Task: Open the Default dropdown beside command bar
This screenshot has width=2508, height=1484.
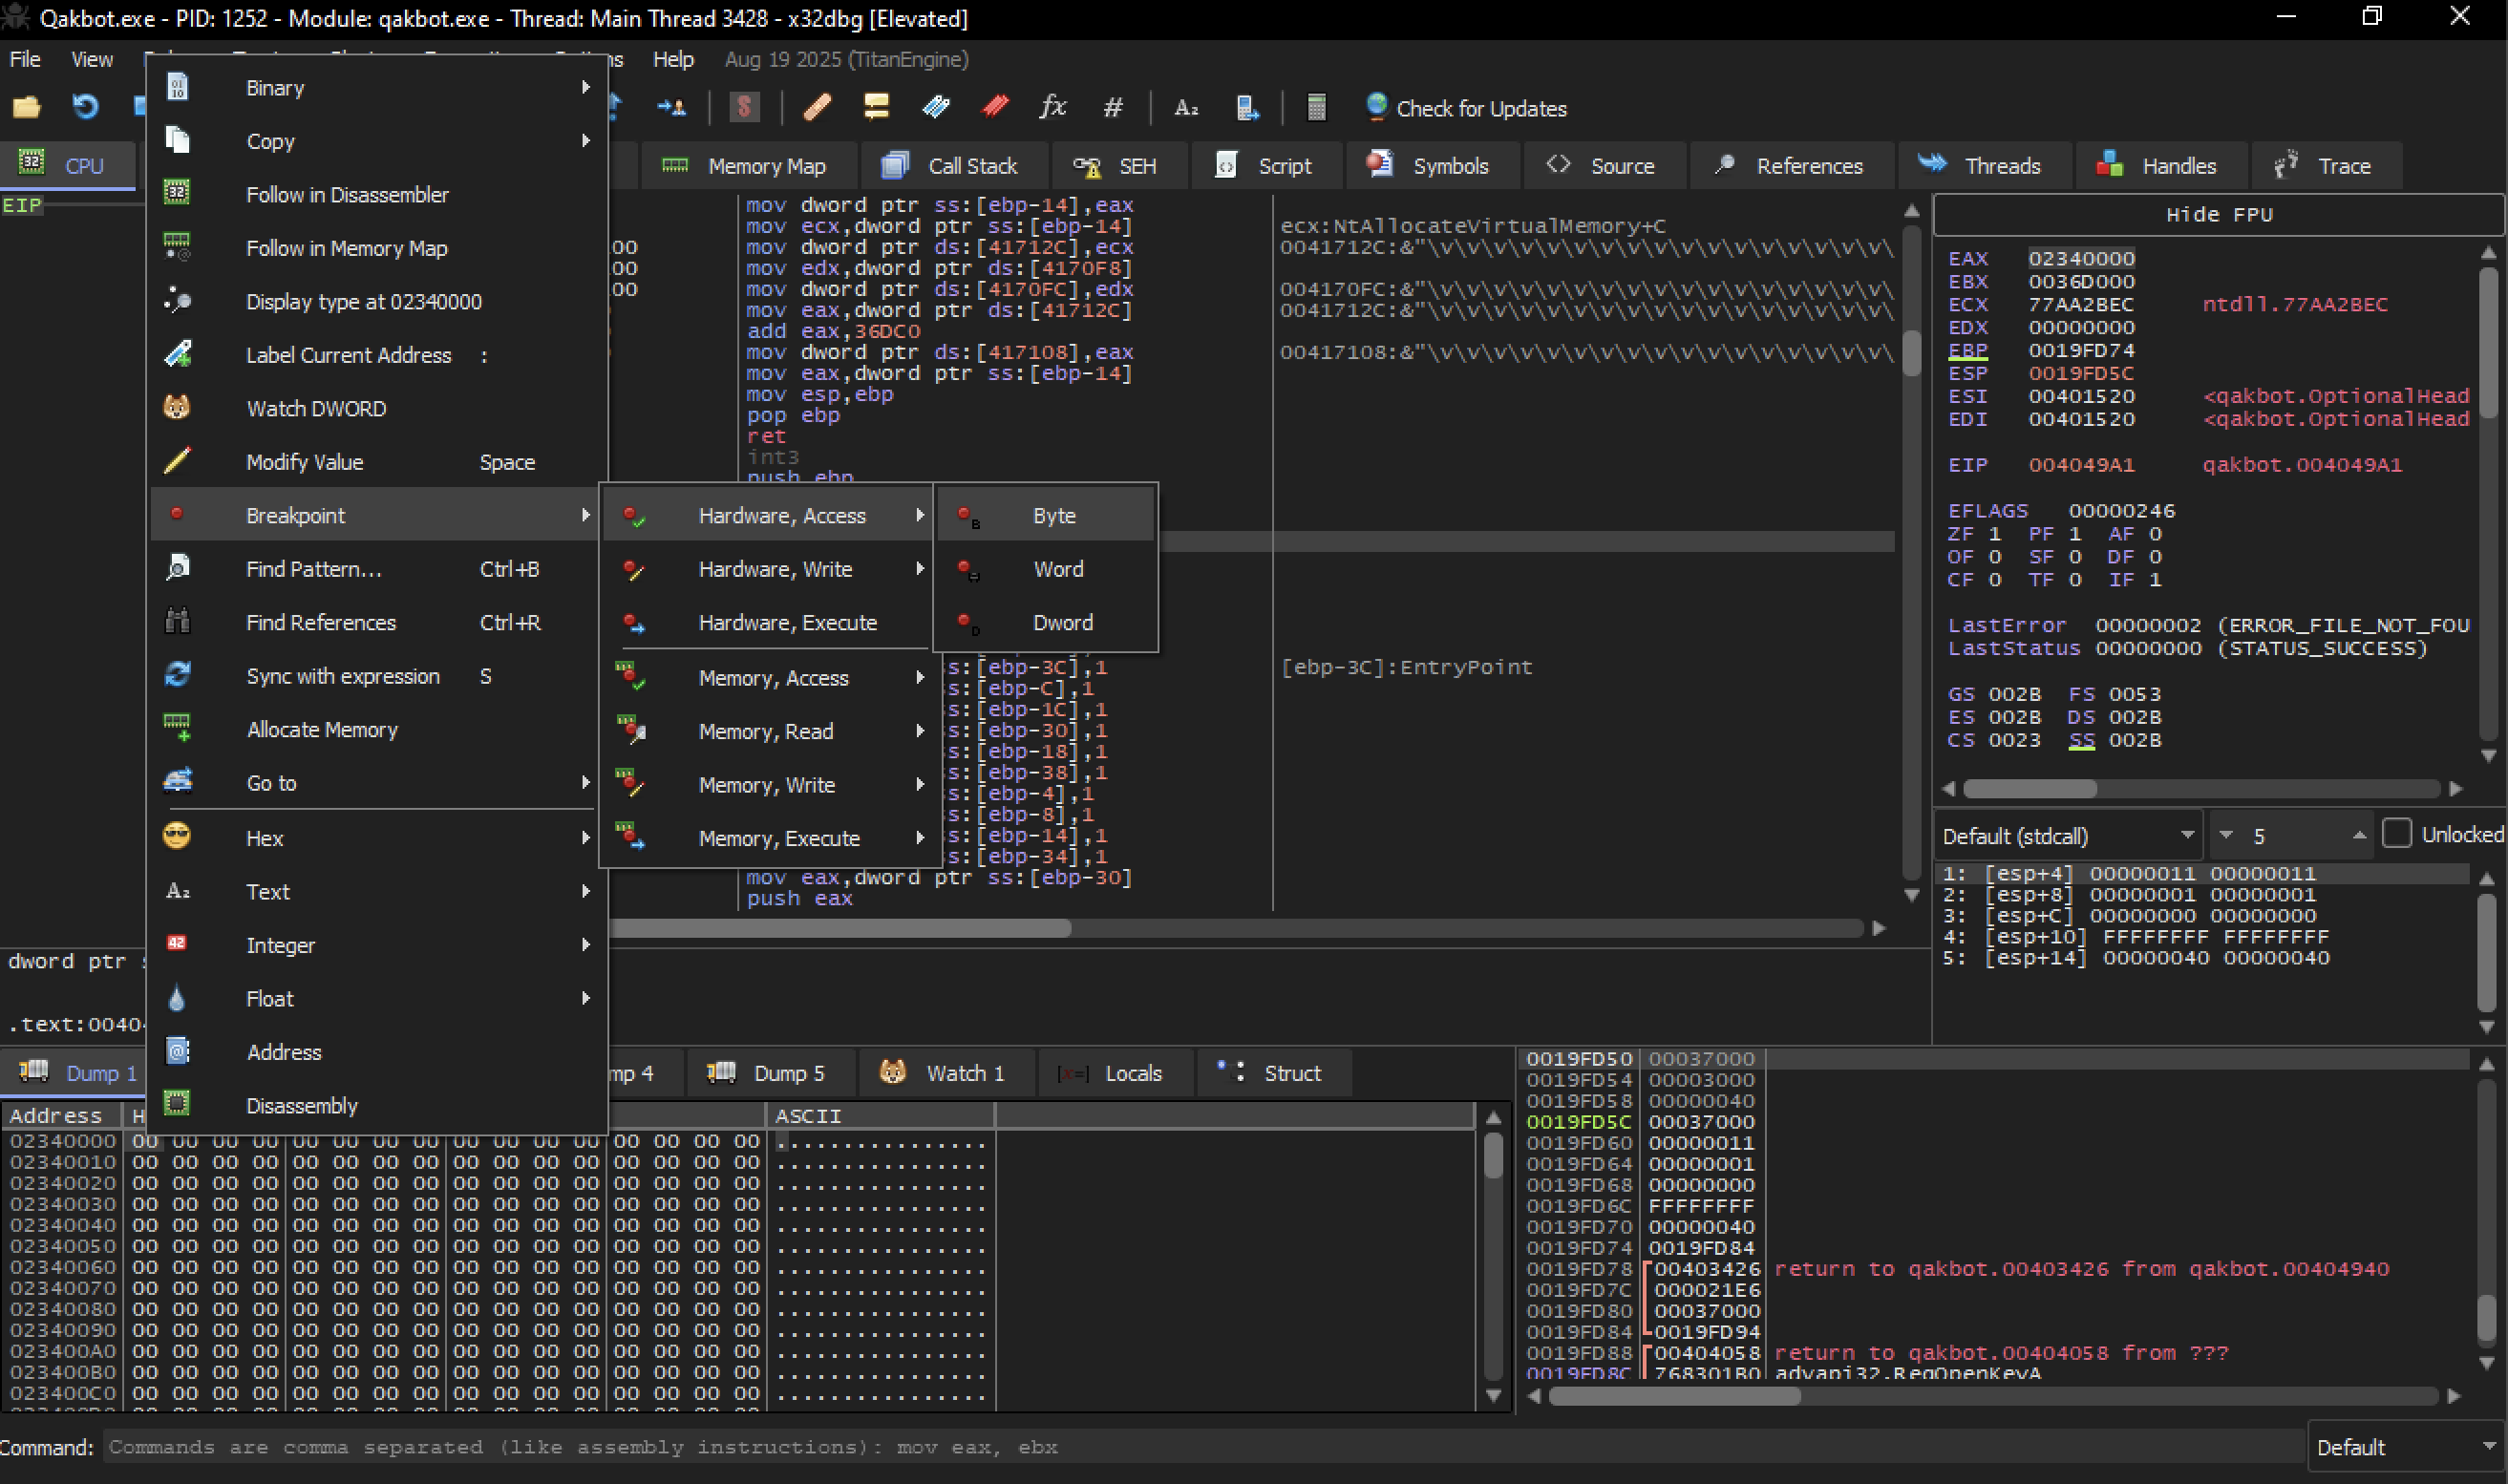Action: (2406, 1447)
